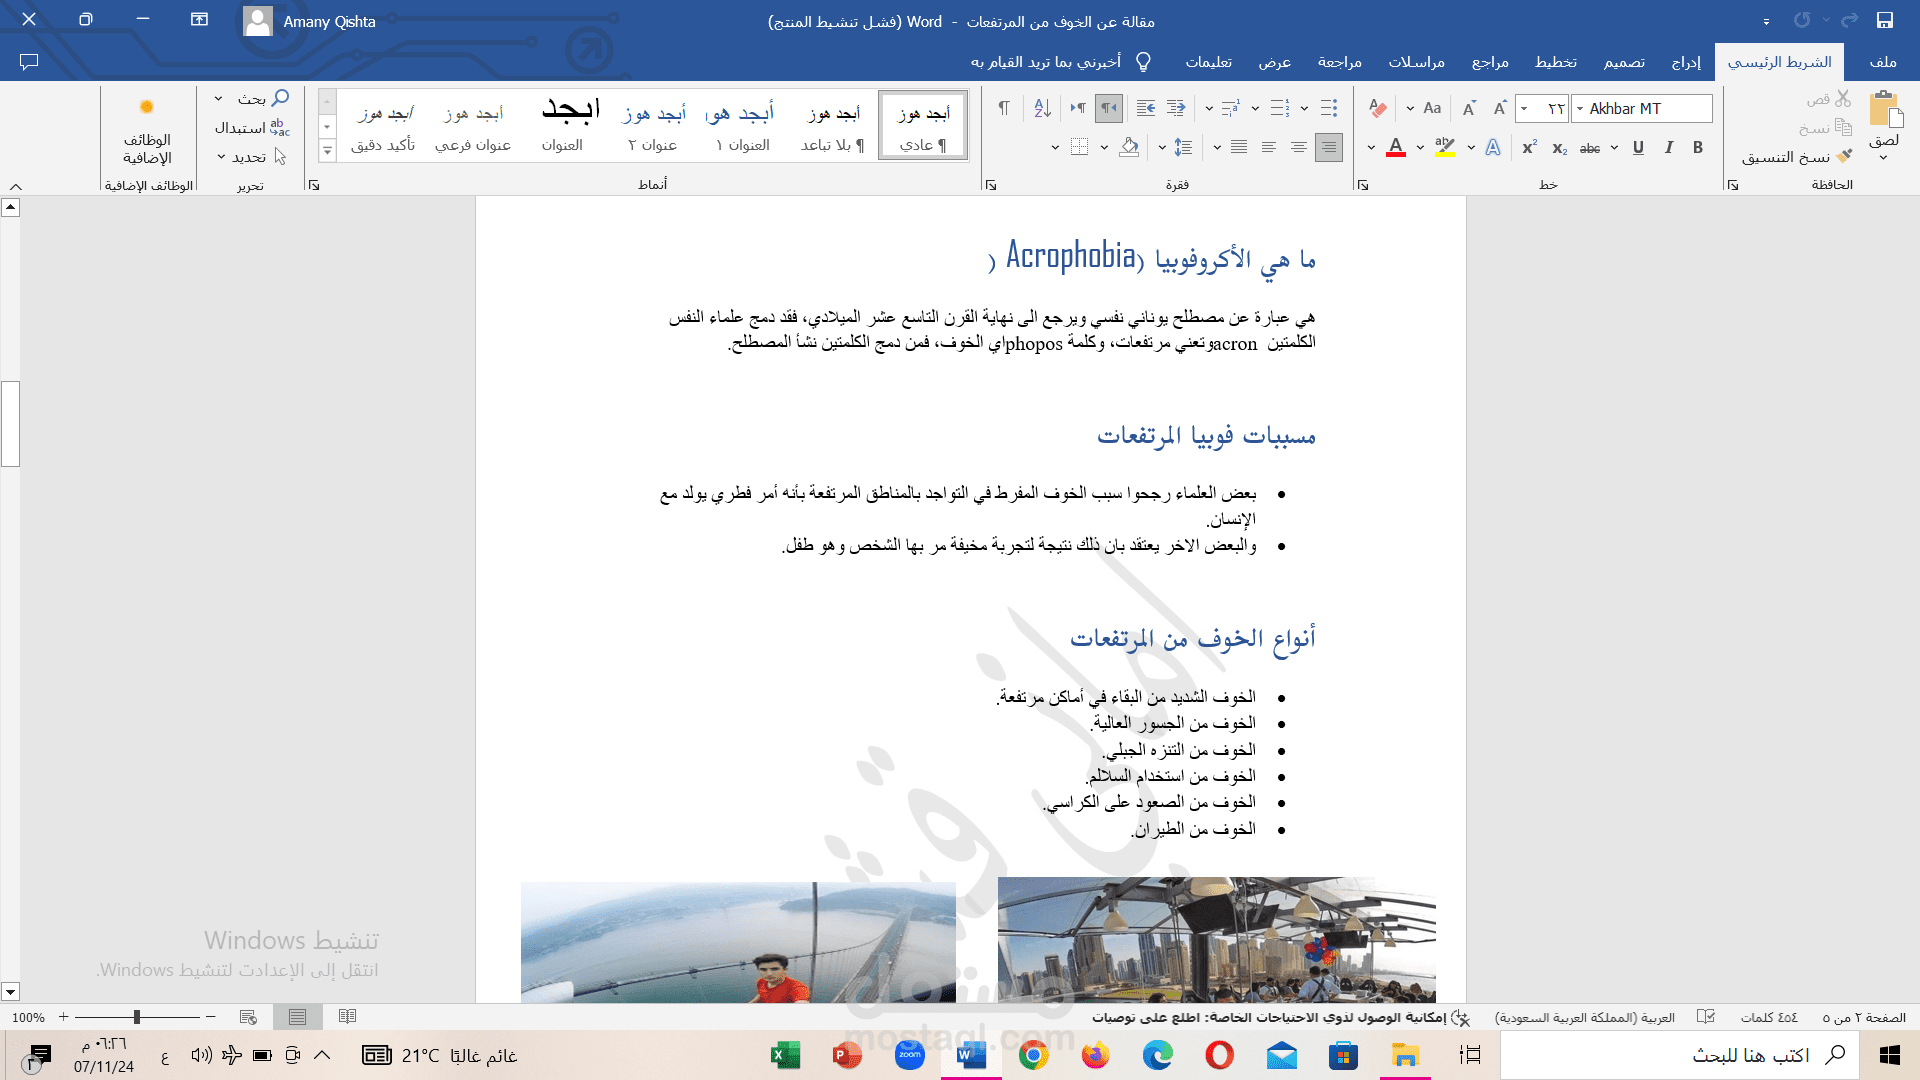Toggle bold formatting
1920x1080 pixels.
click(x=1698, y=148)
